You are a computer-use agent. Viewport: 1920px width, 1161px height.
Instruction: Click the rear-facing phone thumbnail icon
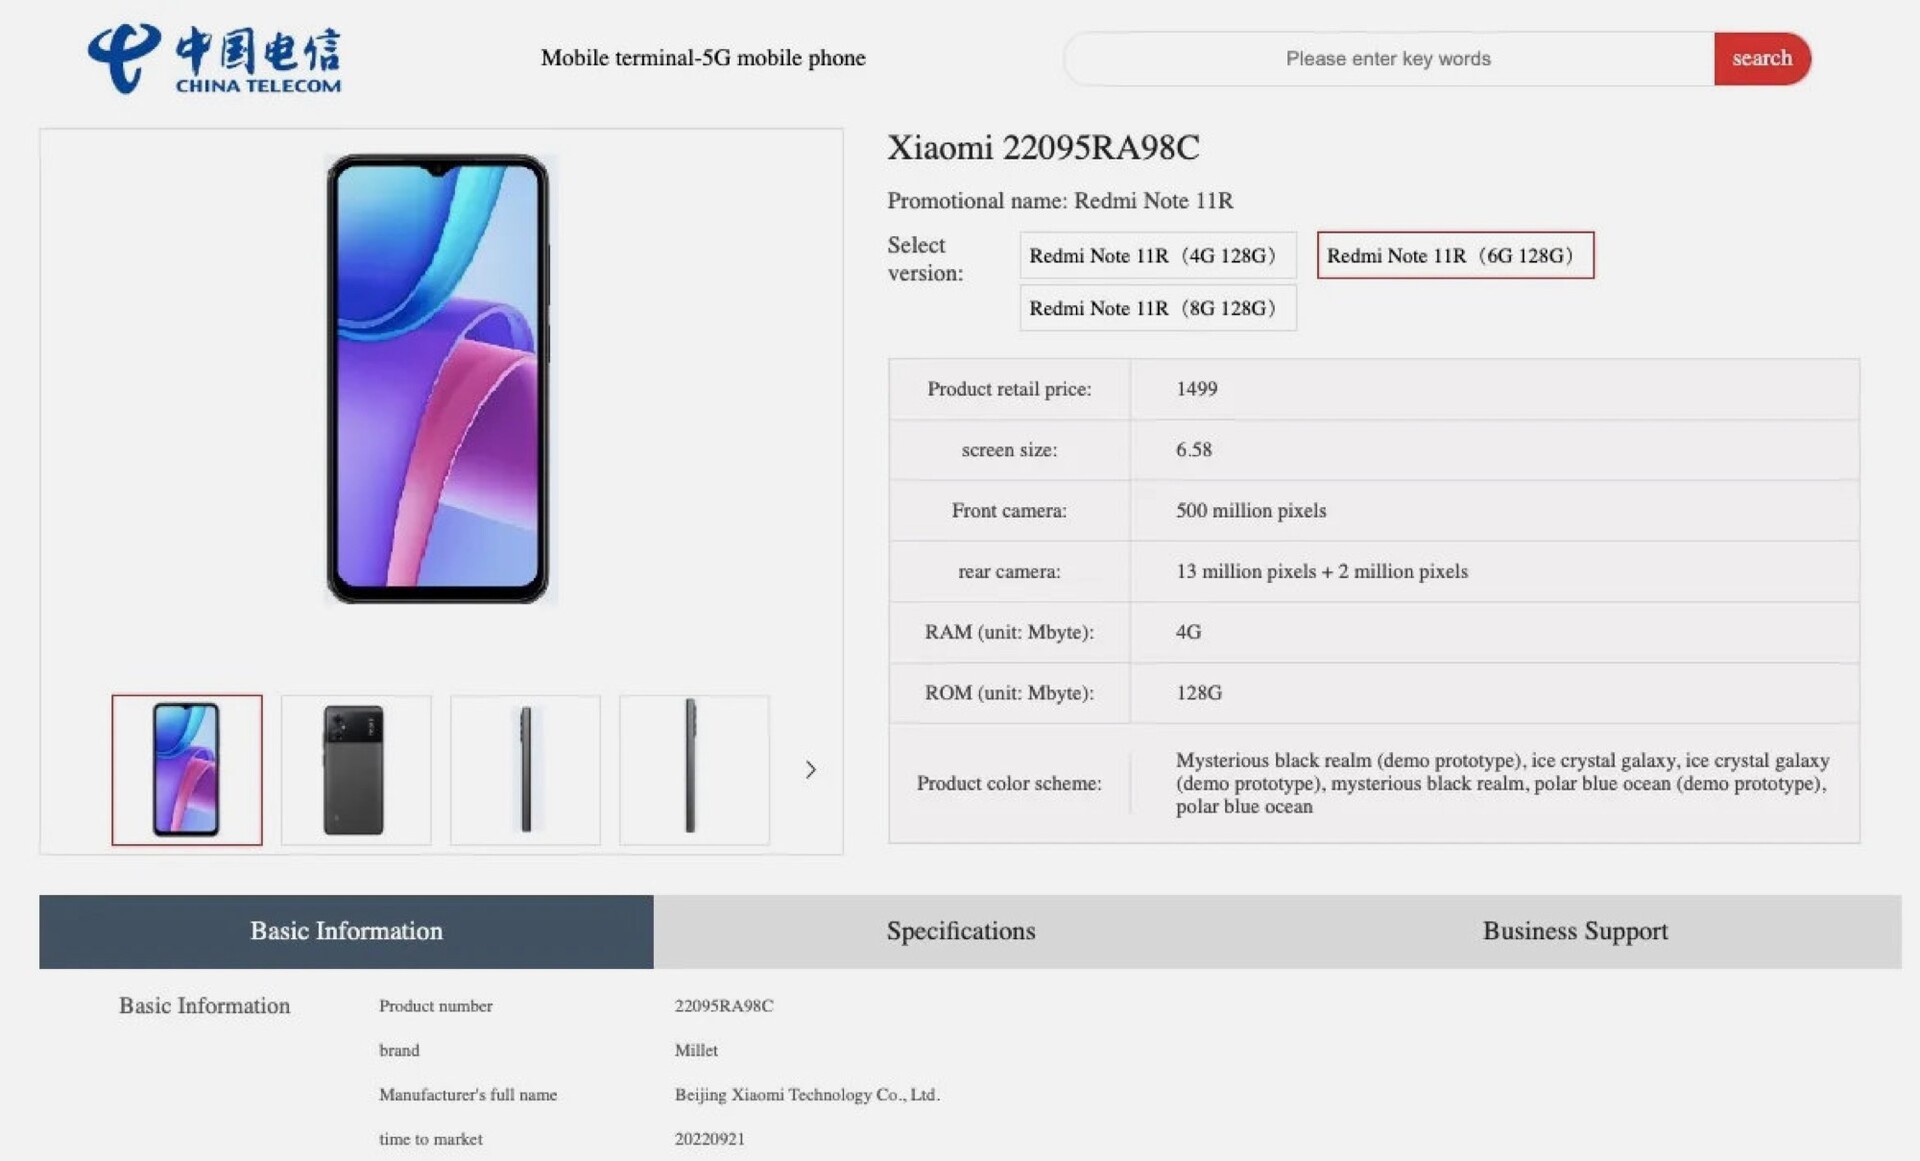(355, 769)
